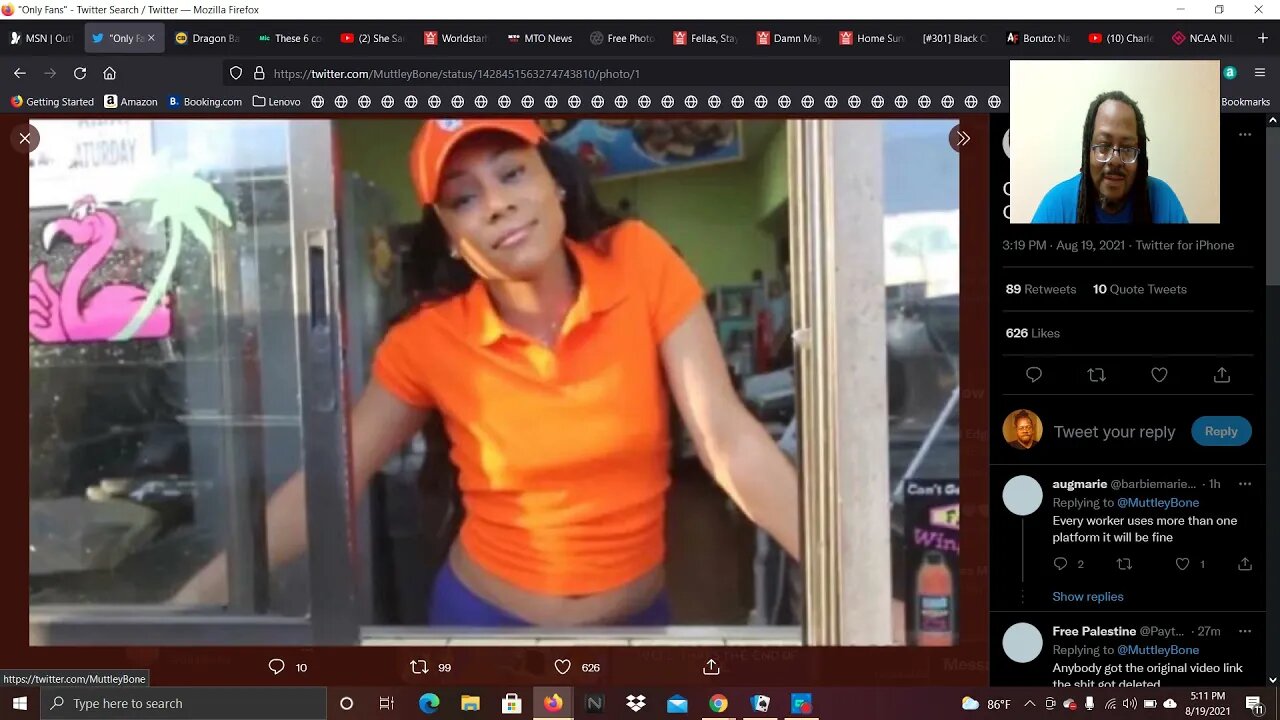This screenshot has width=1280, height=720.
Task: Click the shield tracking protection icon
Action: 236,73
